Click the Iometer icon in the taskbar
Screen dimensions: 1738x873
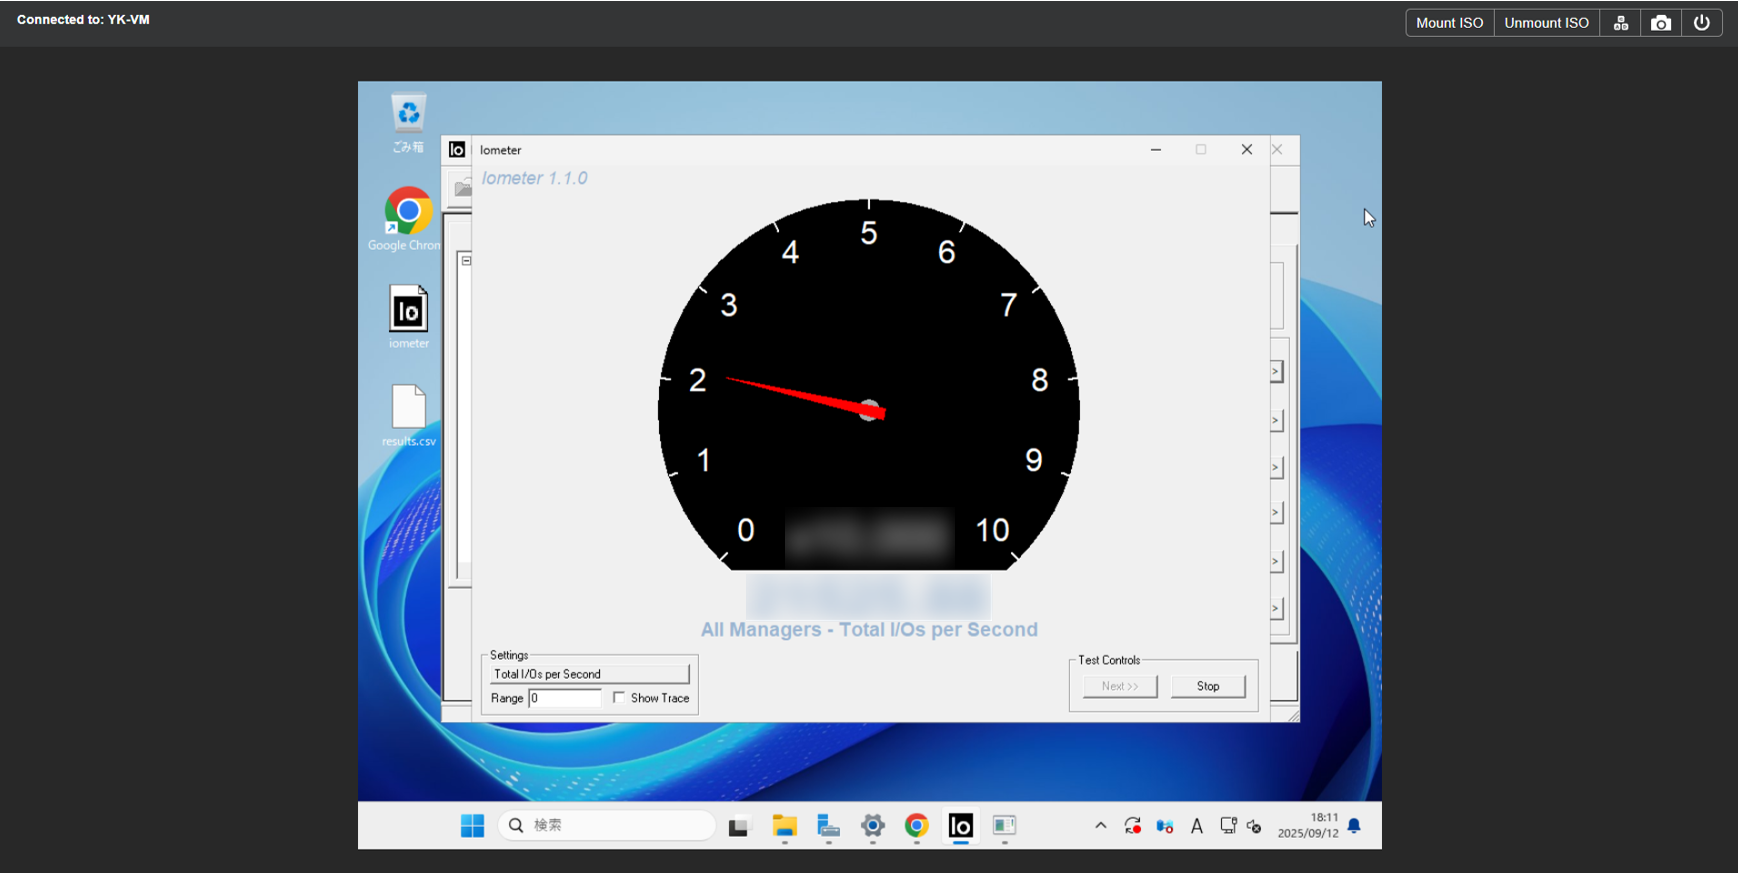(x=960, y=826)
